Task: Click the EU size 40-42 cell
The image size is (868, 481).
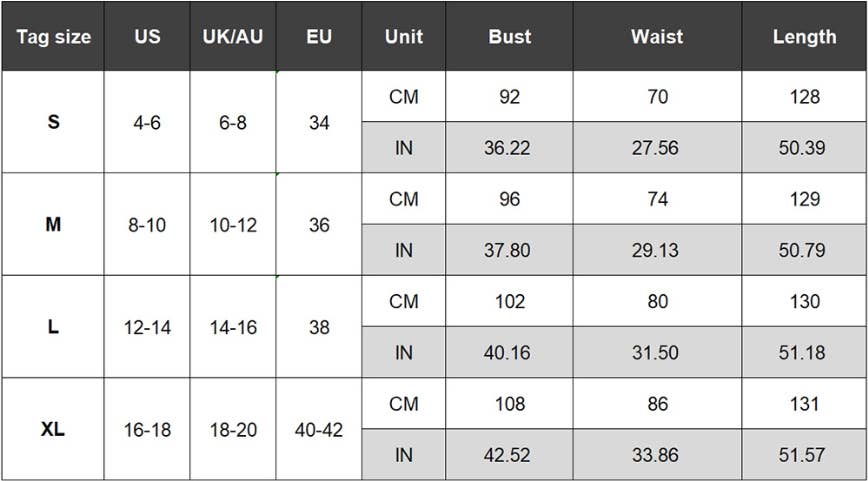Action: (x=319, y=429)
